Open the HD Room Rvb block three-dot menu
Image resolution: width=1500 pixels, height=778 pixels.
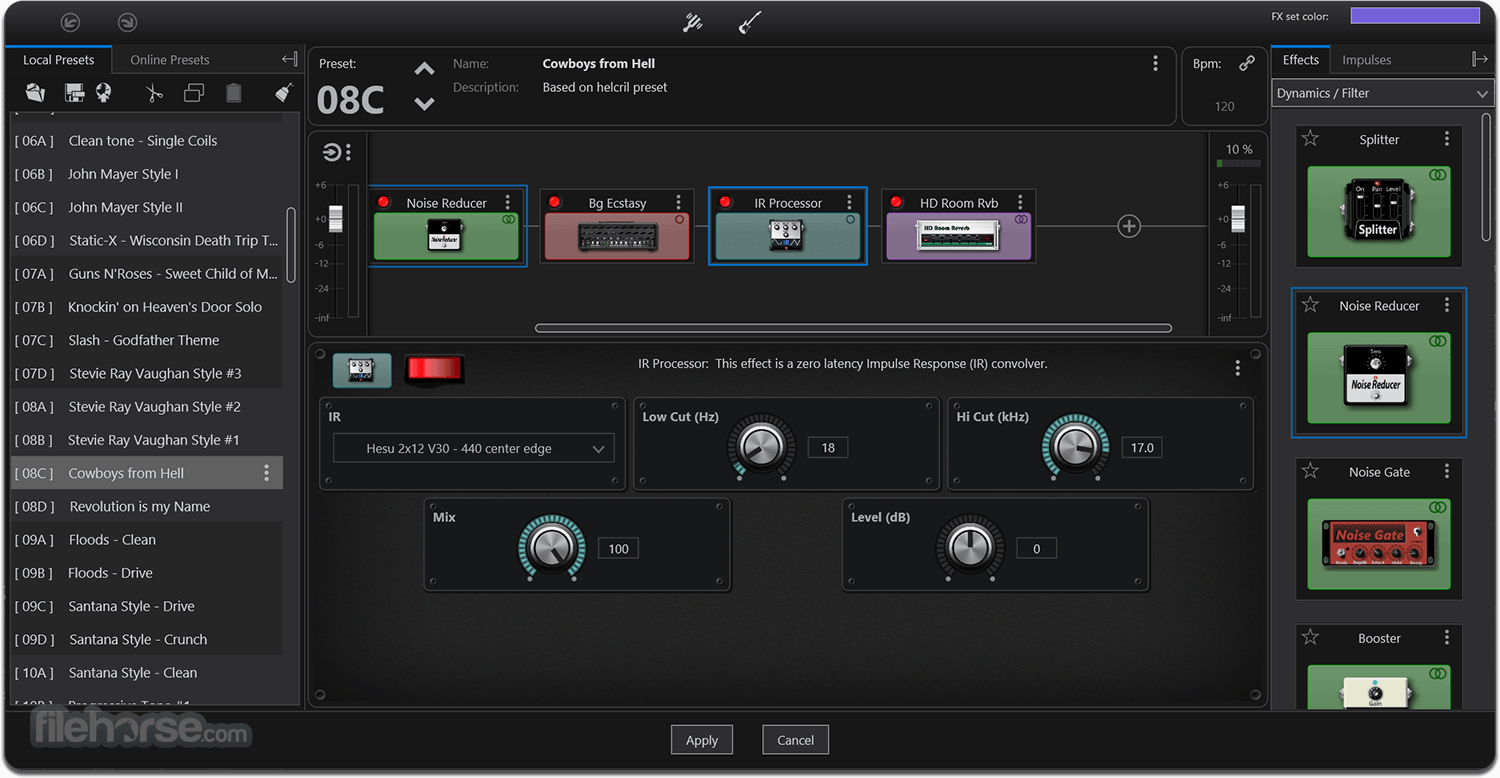(x=1021, y=202)
